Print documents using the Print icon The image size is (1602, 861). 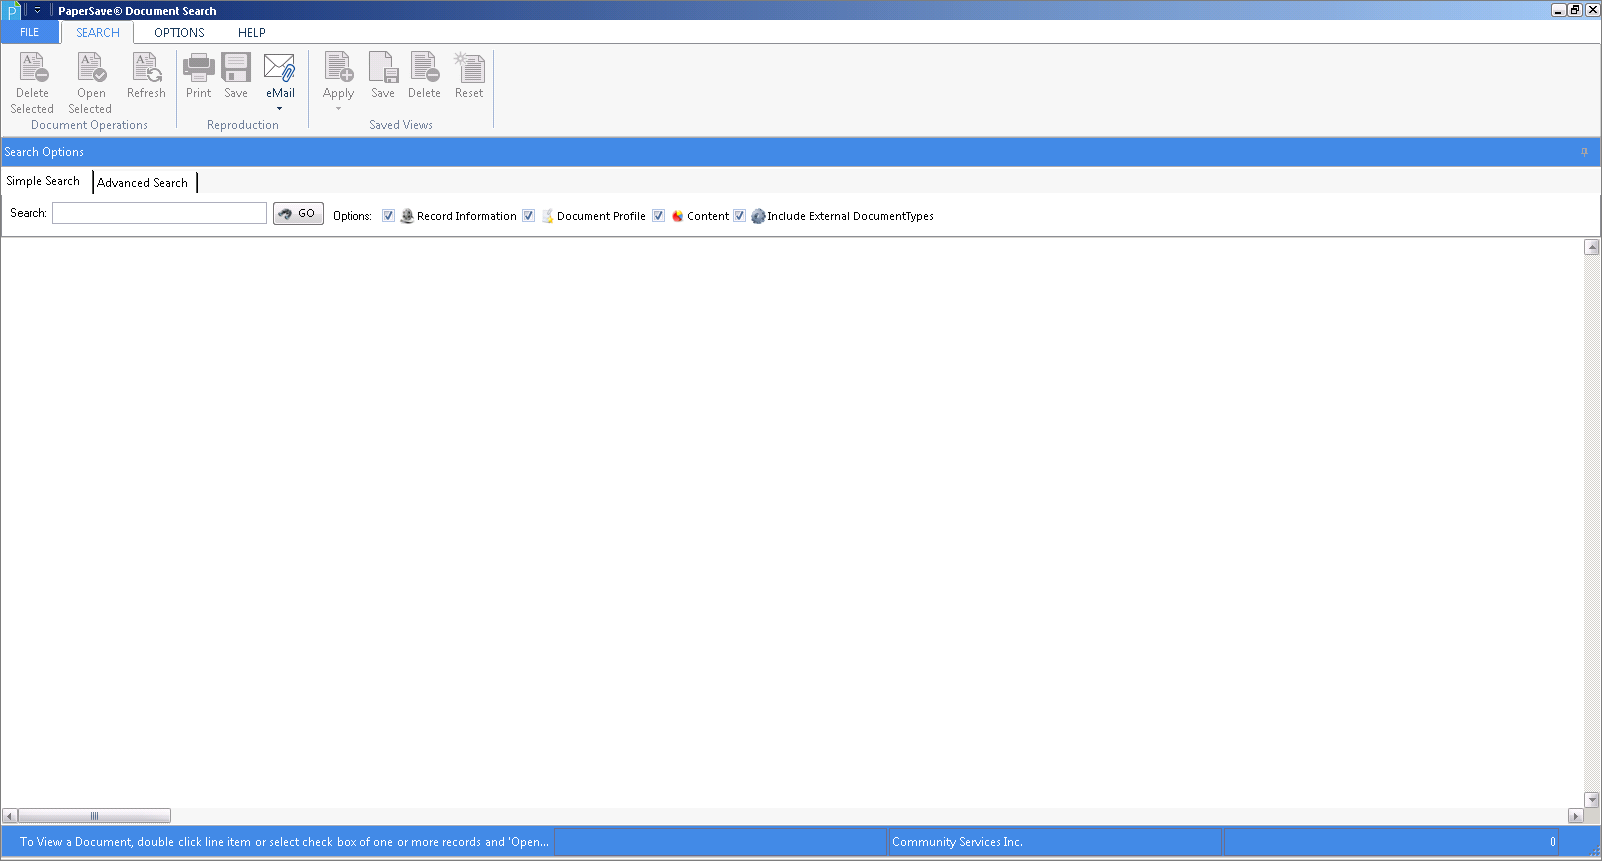[199, 67]
